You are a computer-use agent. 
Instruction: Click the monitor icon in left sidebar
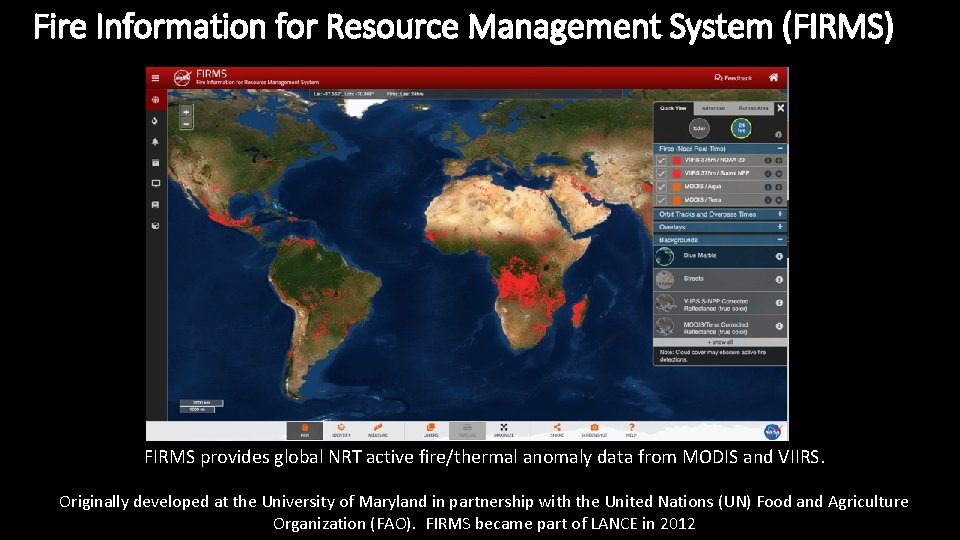click(x=156, y=184)
